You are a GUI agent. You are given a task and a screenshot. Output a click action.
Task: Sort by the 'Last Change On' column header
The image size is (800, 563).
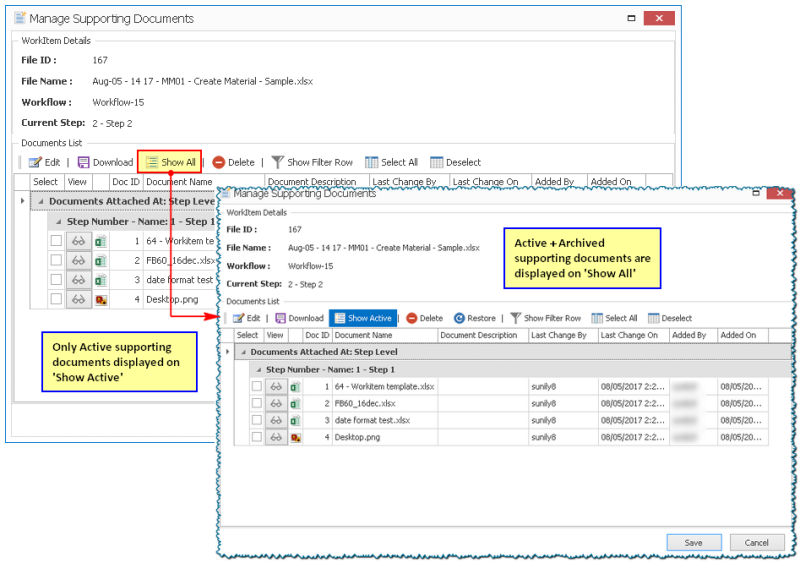pos(630,335)
